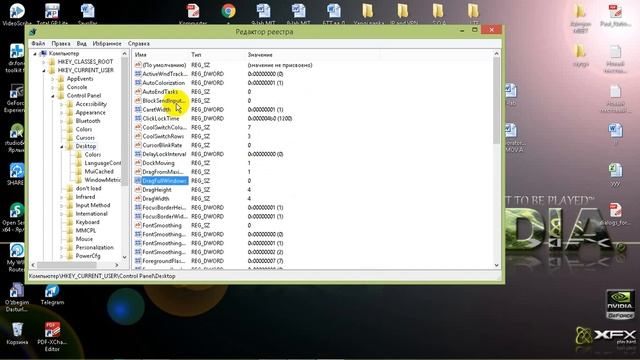Click values list scroll-down arrow

(496, 265)
